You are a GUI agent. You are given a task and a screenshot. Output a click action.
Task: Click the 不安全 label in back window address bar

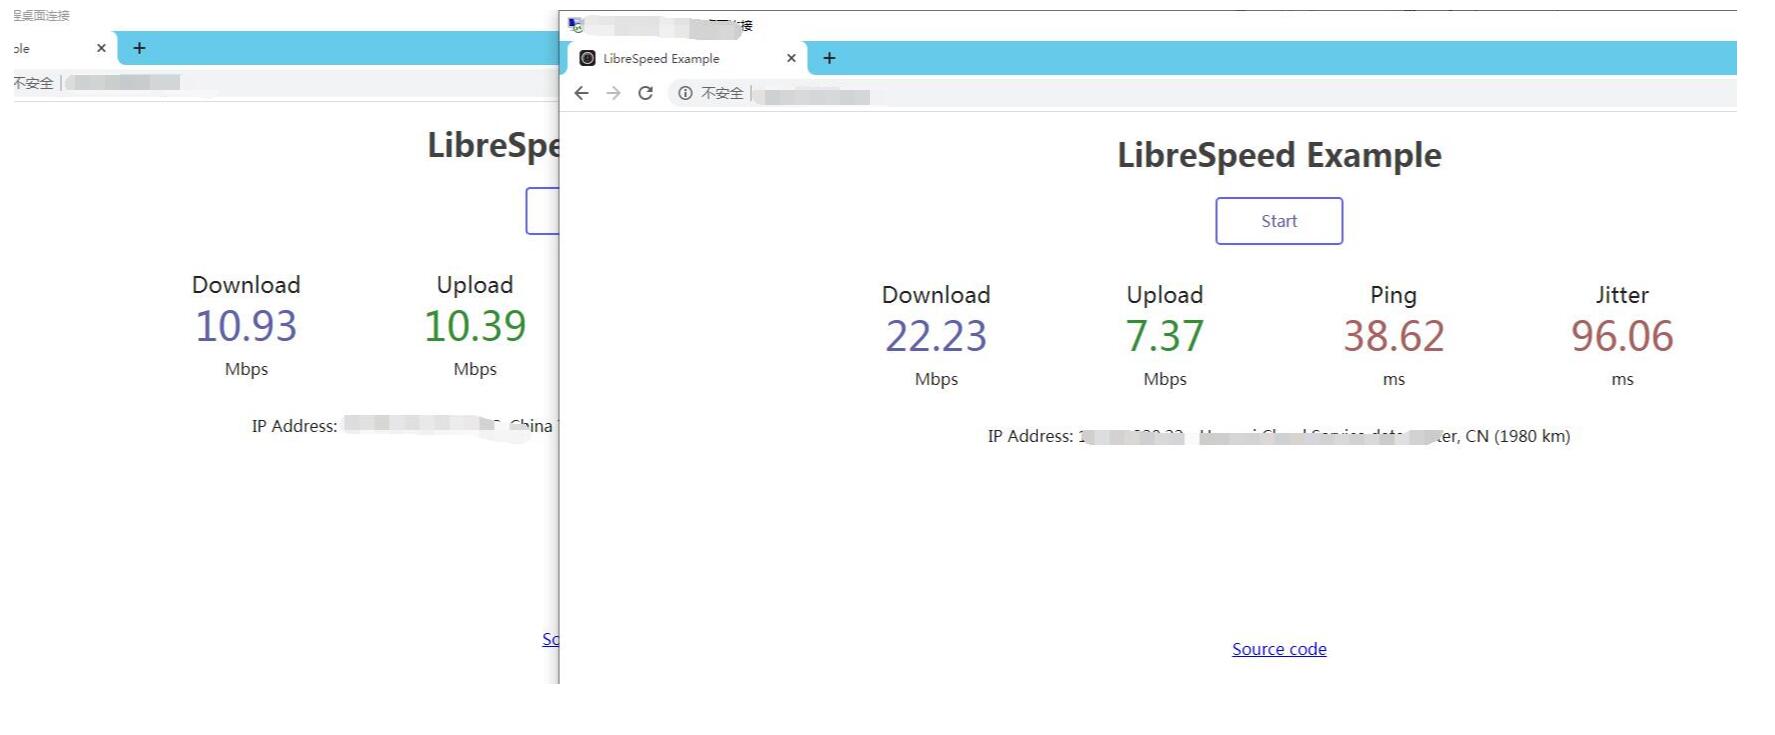33,83
